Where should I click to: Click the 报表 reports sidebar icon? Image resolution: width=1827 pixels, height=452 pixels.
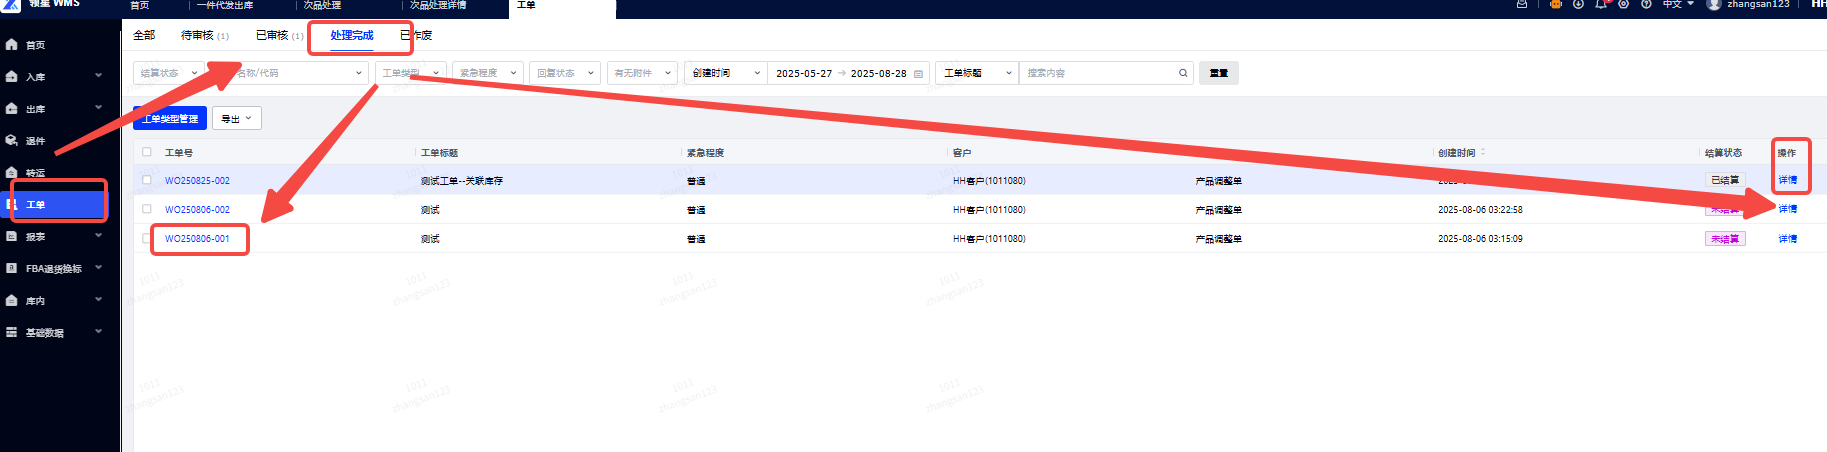tap(12, 237)
